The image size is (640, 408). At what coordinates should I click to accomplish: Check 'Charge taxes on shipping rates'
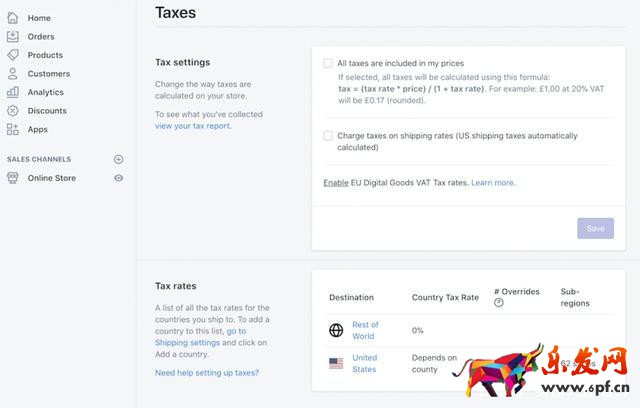click(x=328, y=135)
